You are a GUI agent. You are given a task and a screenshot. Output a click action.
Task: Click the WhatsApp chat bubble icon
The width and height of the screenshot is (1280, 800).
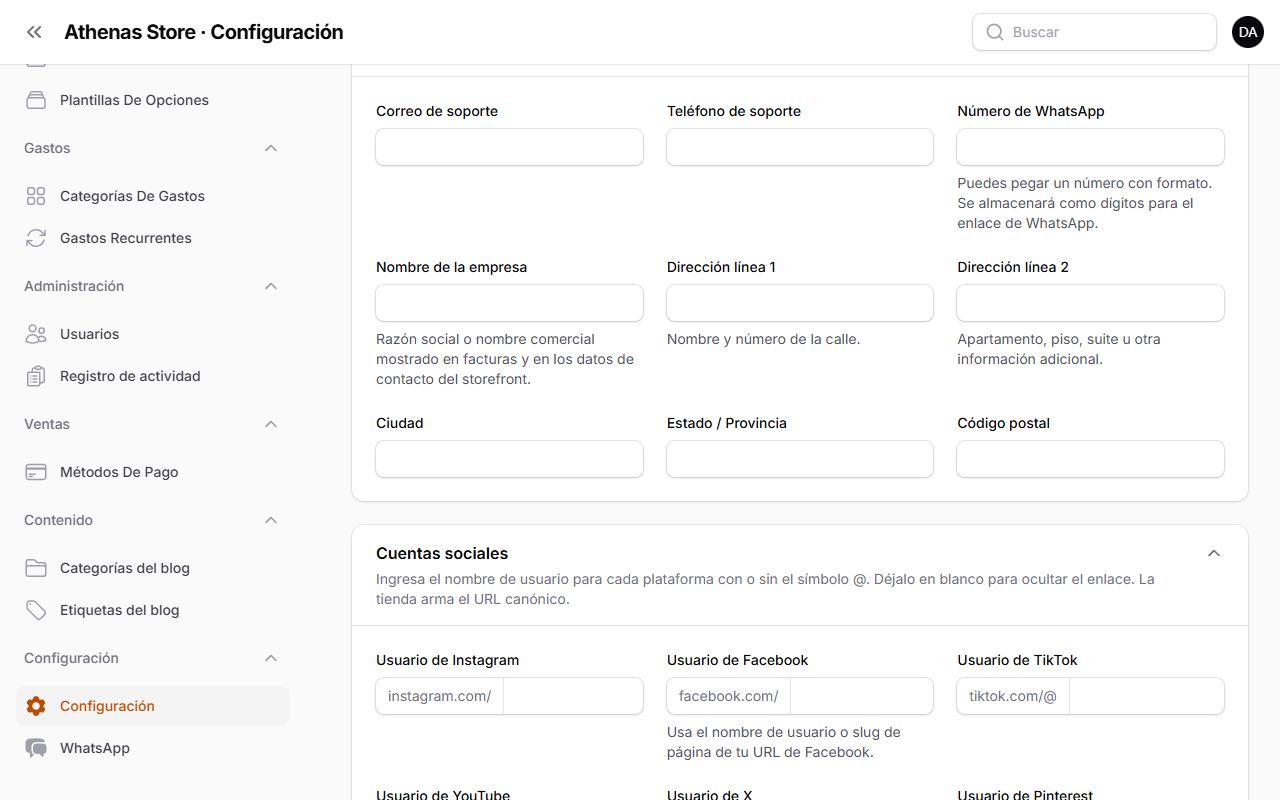click(36, 748)
